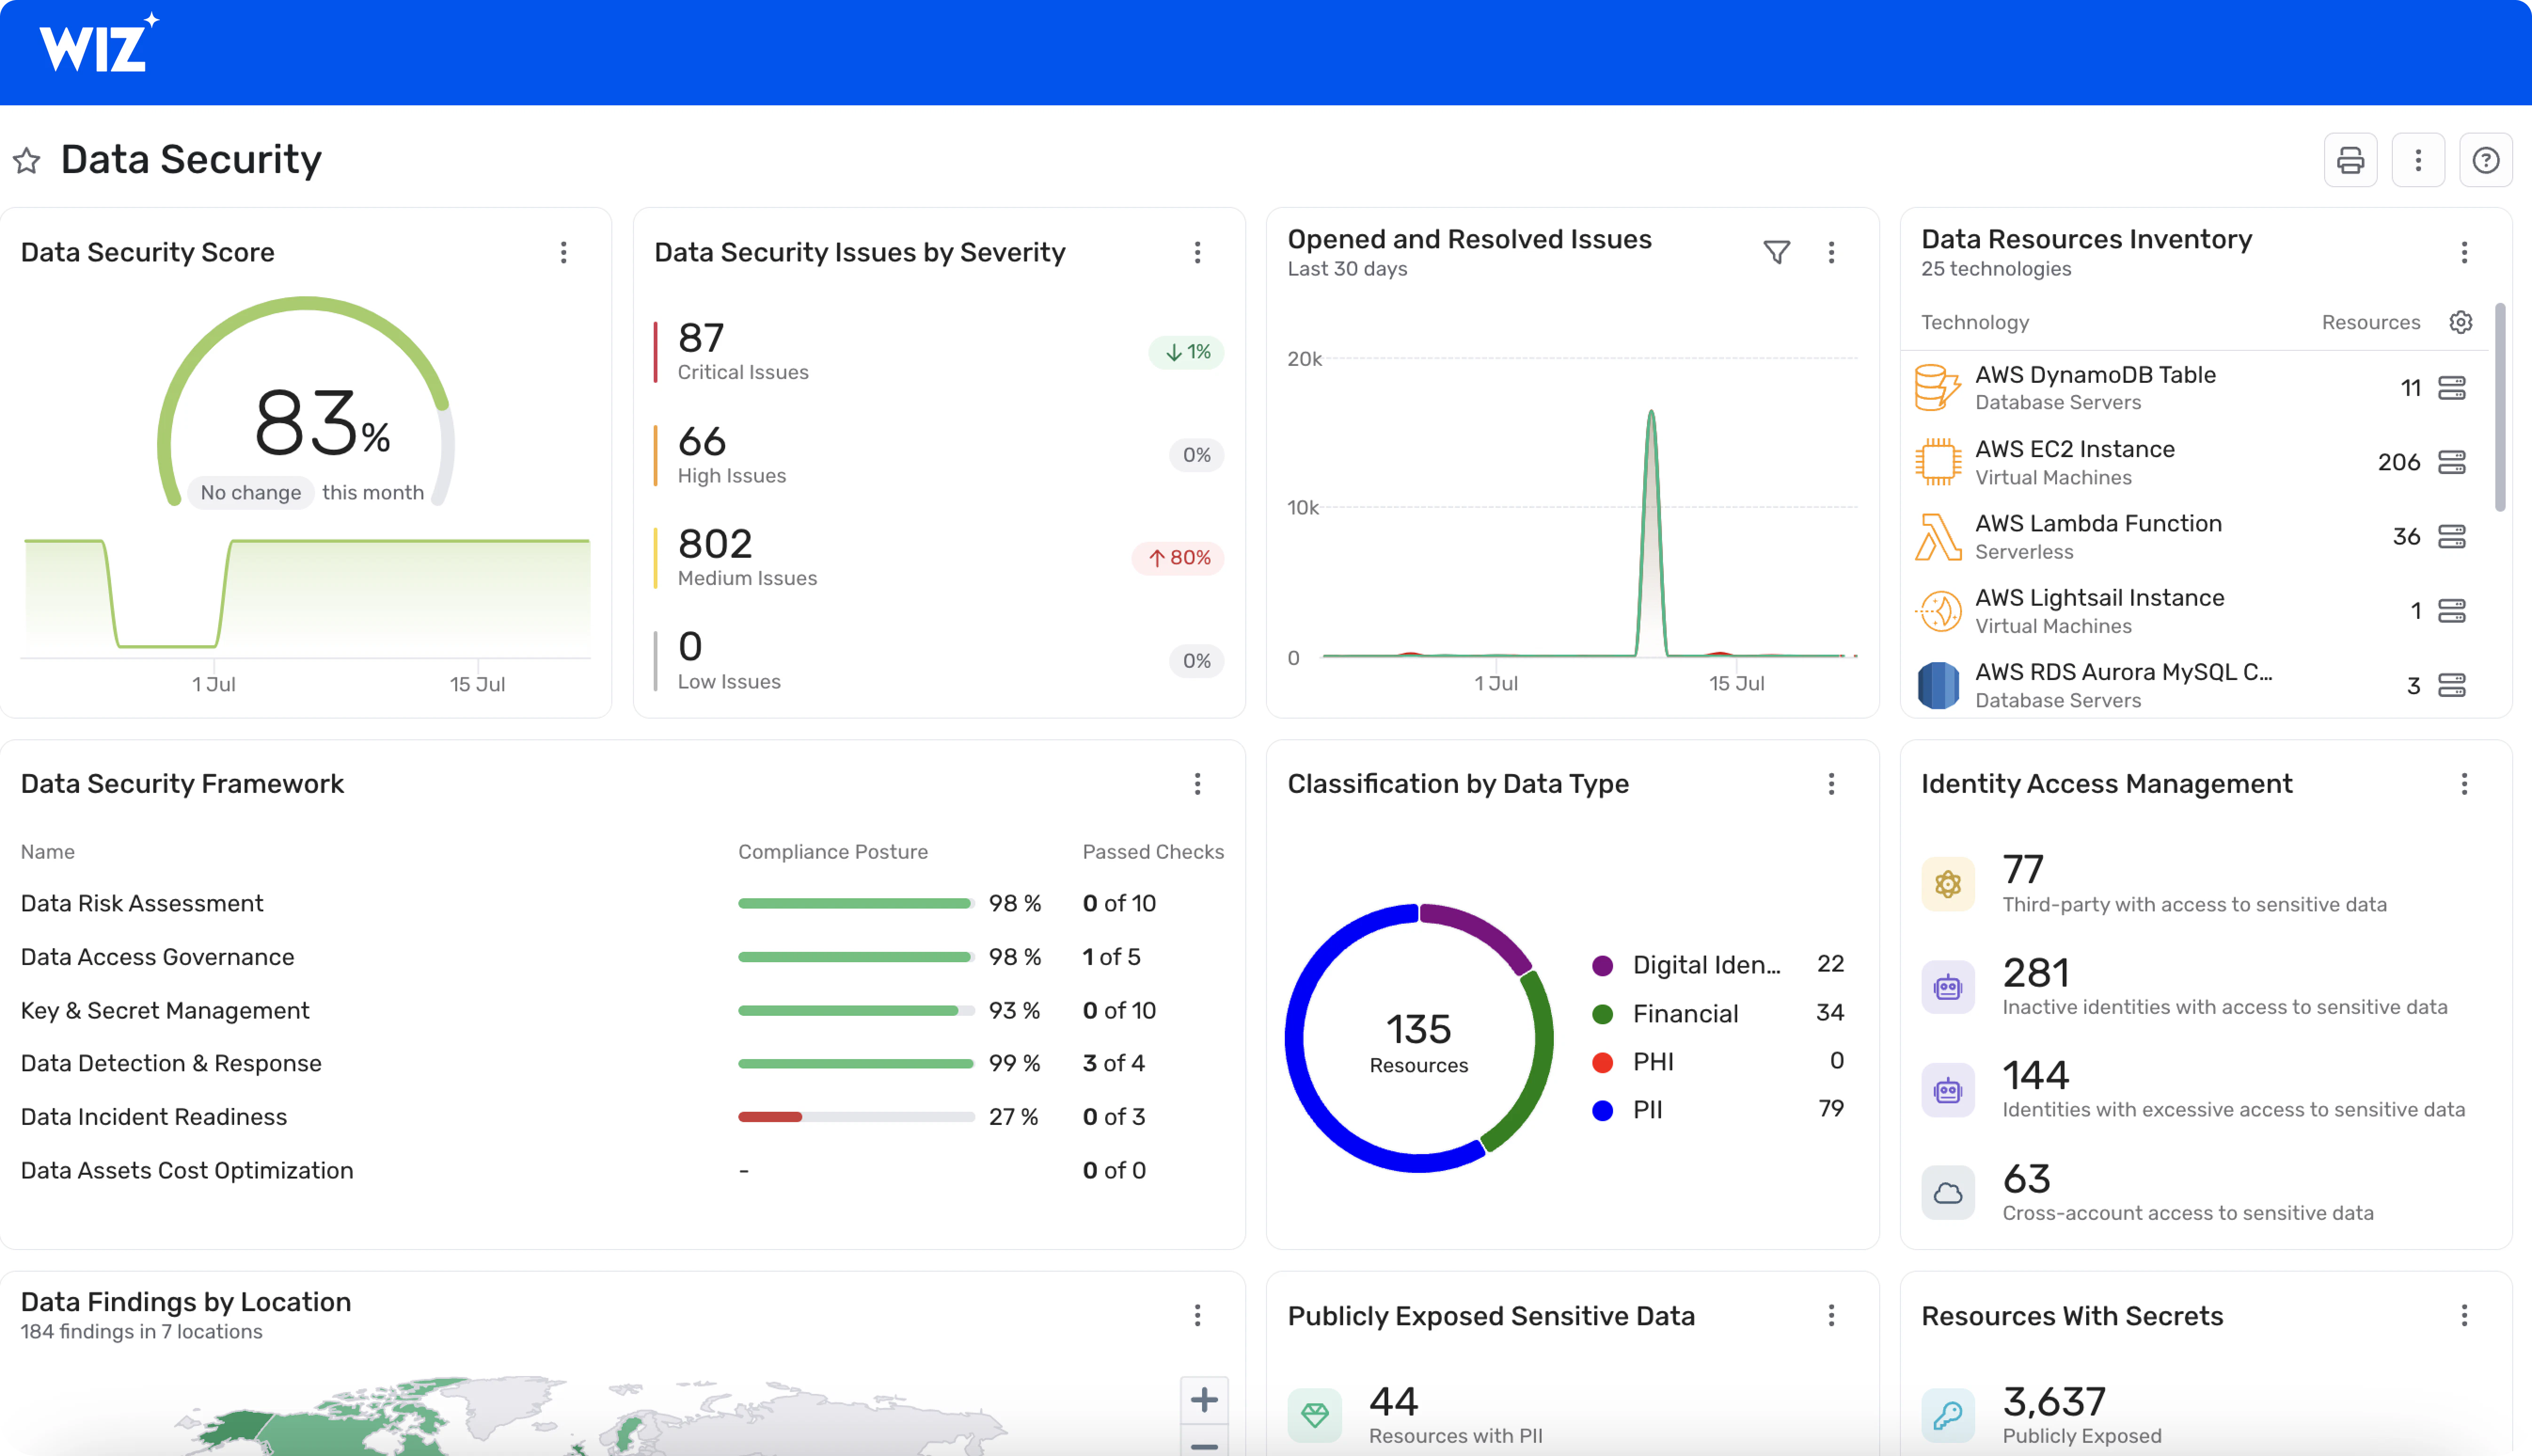Open resource list icon for Lightsail Instance row
2532x1456 pixels.
point(2452,611)
